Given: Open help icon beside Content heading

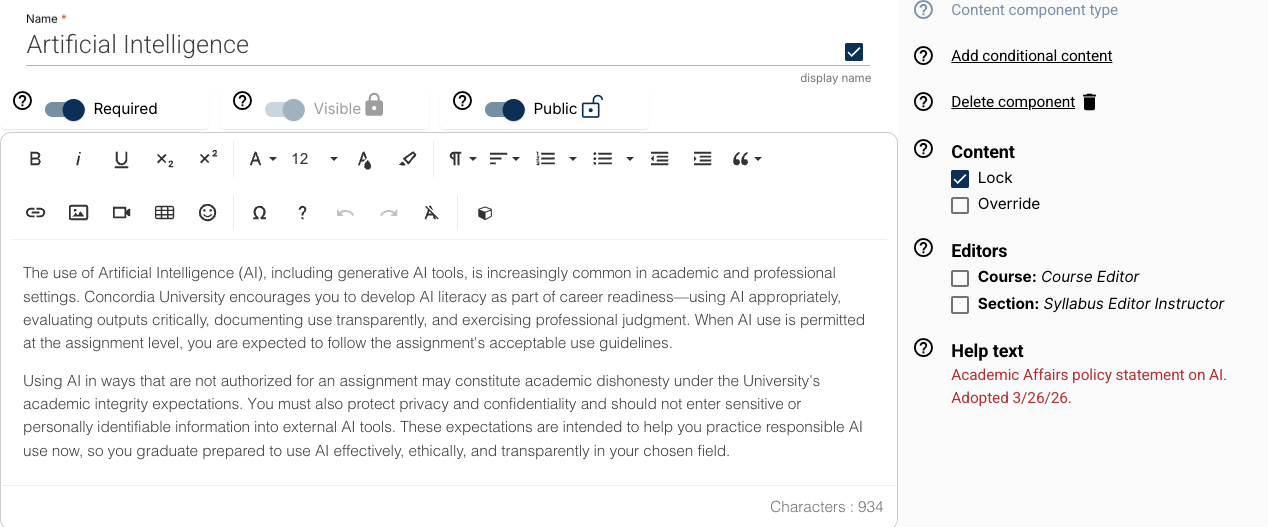Looking at the screenshot, I should tap(924, 148).
